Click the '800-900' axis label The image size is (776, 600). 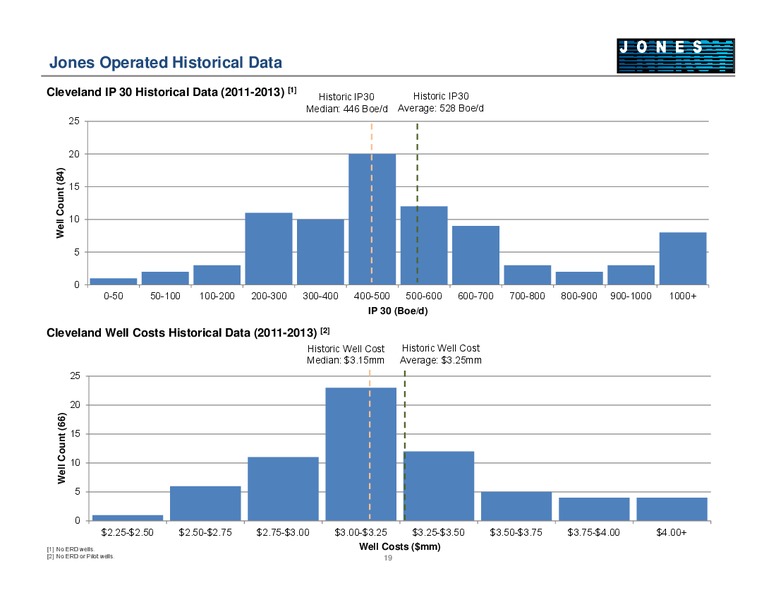(x=579, y=296)
